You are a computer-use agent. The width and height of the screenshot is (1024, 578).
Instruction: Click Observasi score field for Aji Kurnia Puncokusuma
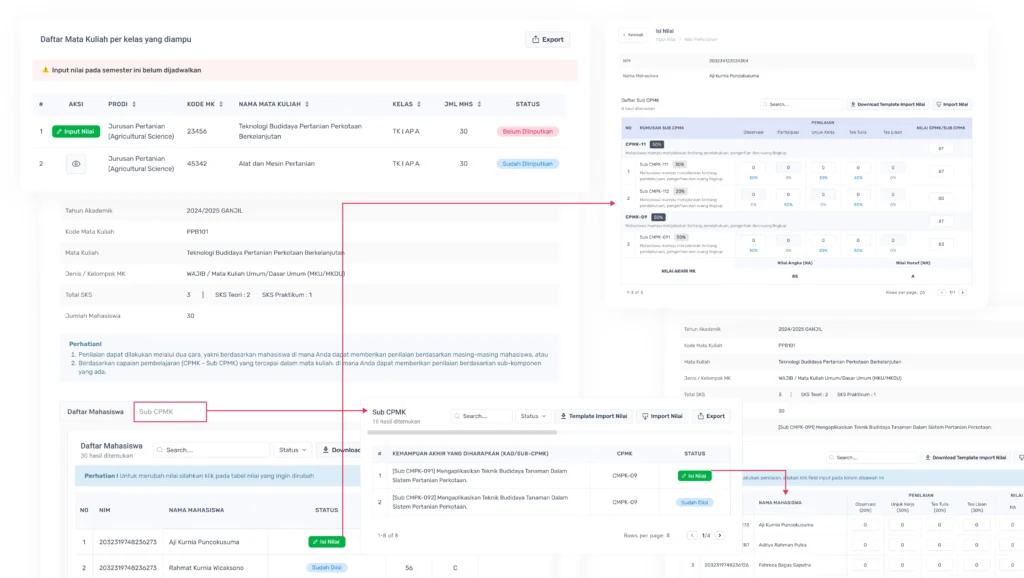(x=865, y=525)
